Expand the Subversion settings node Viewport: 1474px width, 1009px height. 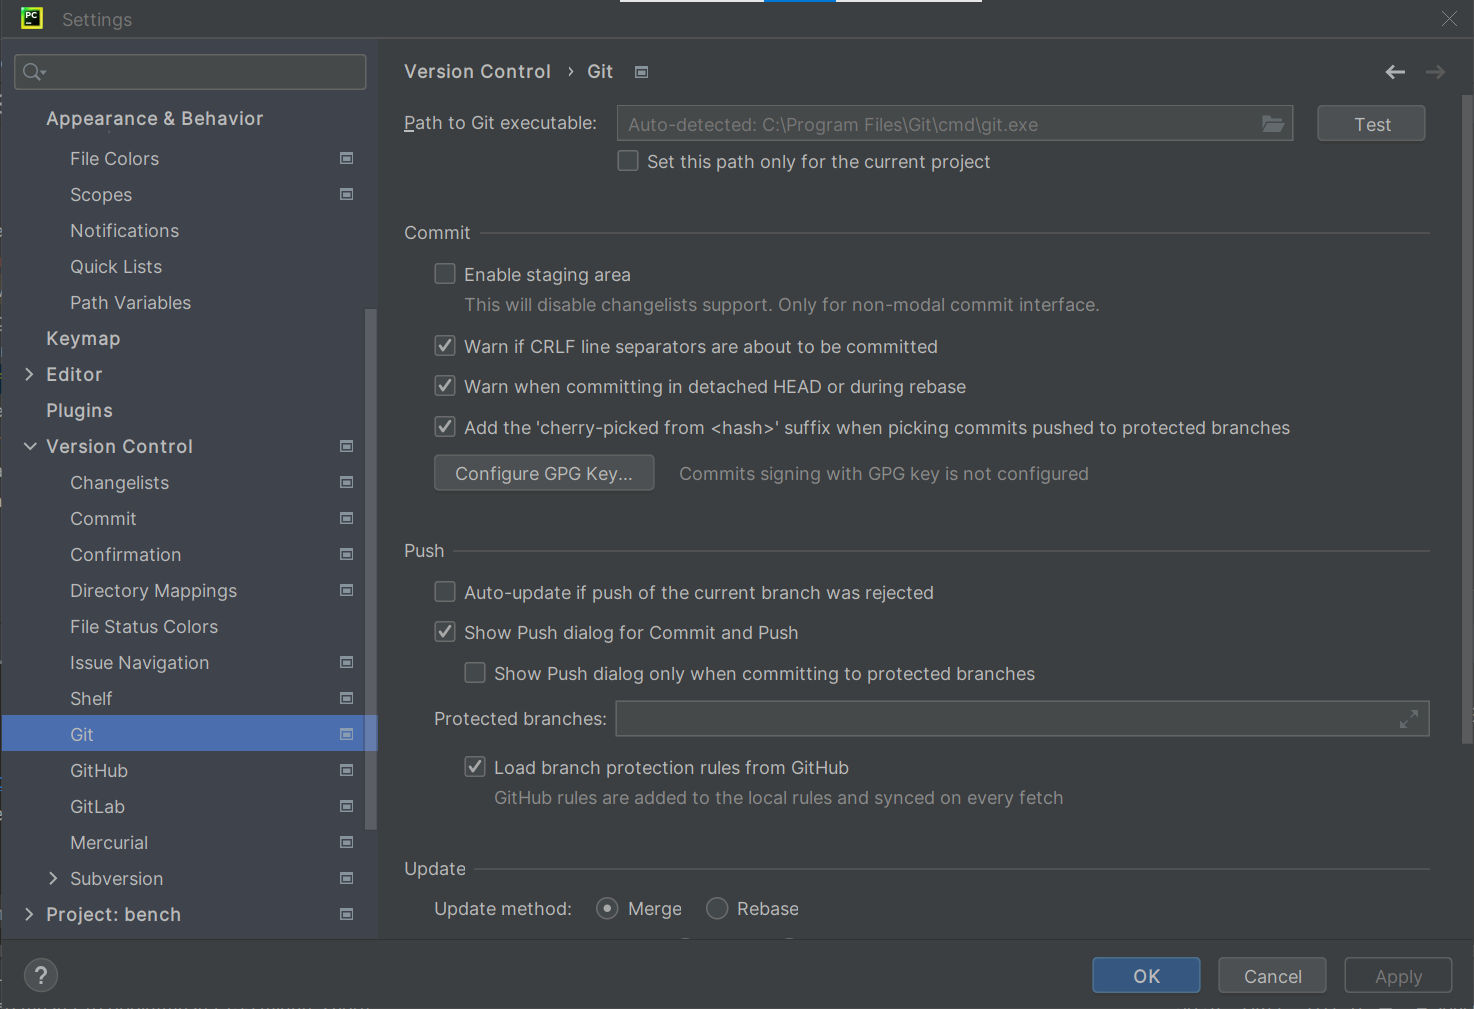pyautogui.click(x=53, y=878)
